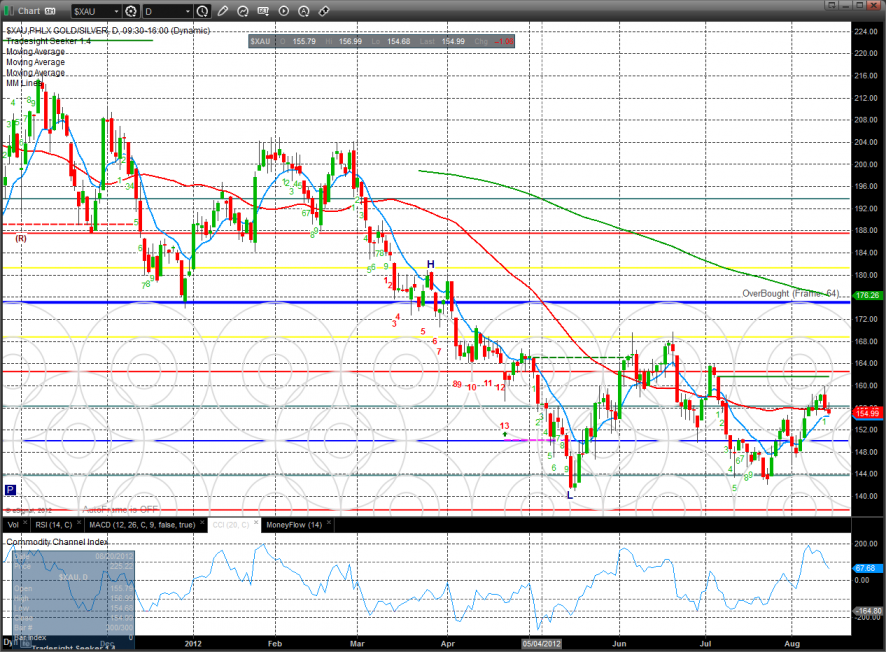This screenshot has width=886, height=652.
Task: Click the circular arrow refresh icon
Action: pos(242,12)
